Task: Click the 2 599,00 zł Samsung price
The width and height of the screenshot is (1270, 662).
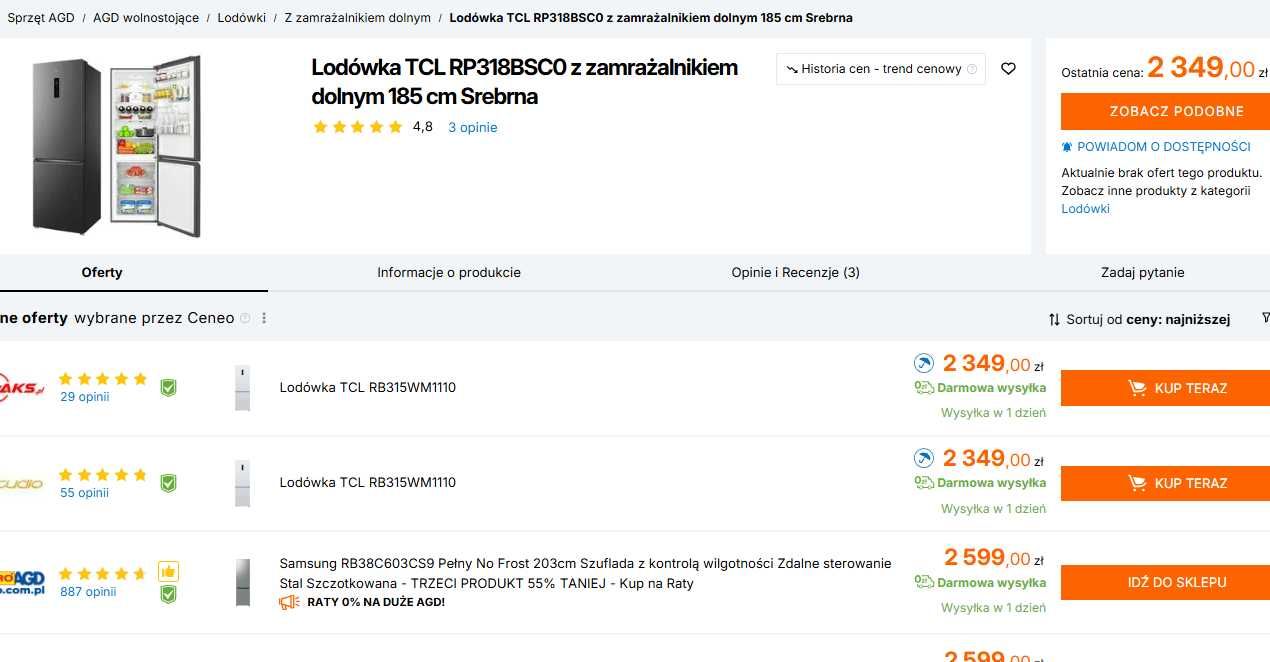Action: tap(994, 558)
